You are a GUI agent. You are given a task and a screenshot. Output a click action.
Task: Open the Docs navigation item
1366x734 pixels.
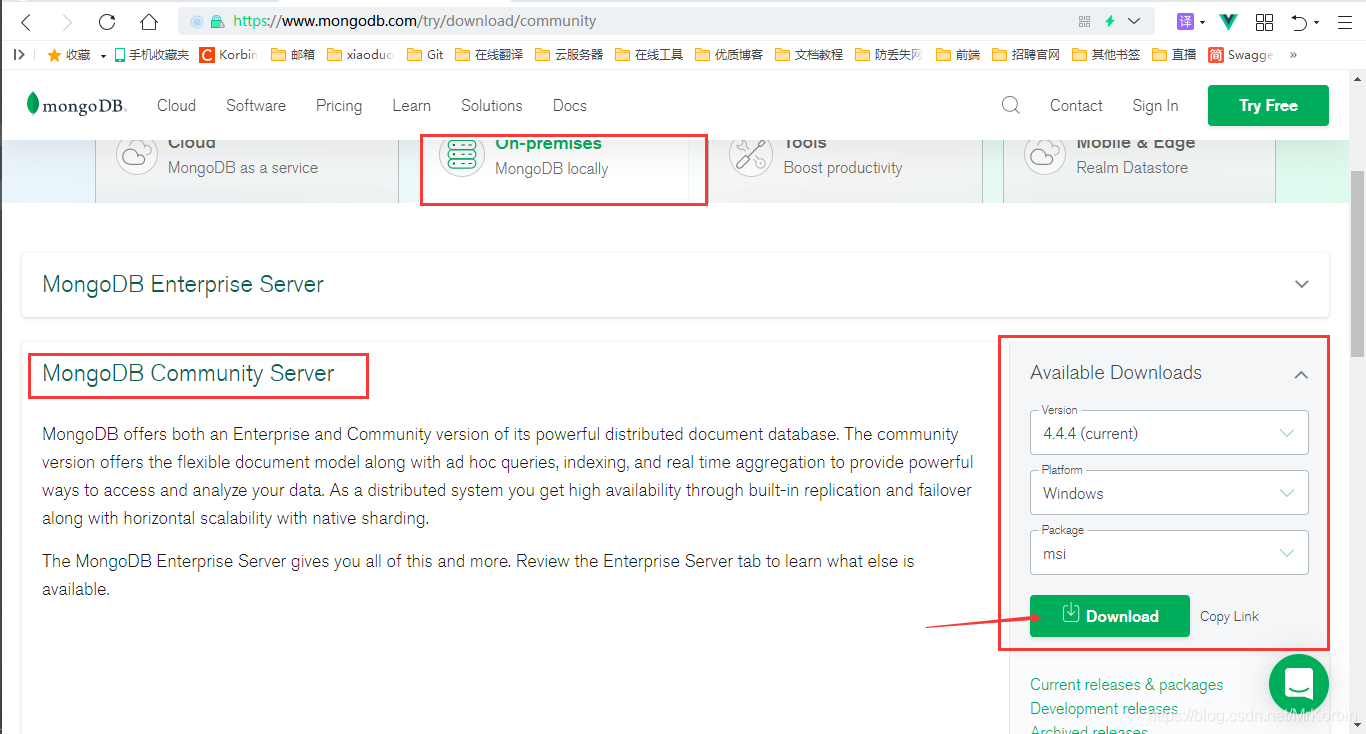[570, 105]
